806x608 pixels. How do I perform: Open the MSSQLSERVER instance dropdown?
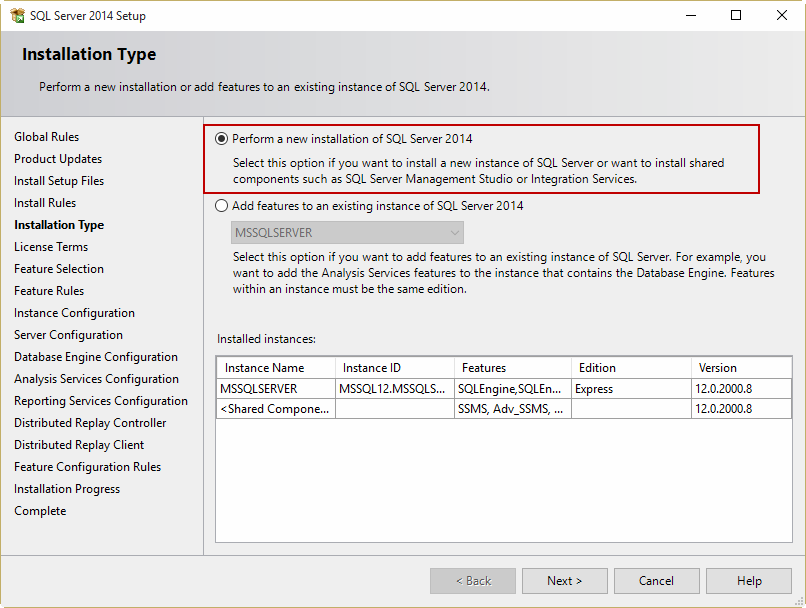pyautogui.click(x=340, y=232)
